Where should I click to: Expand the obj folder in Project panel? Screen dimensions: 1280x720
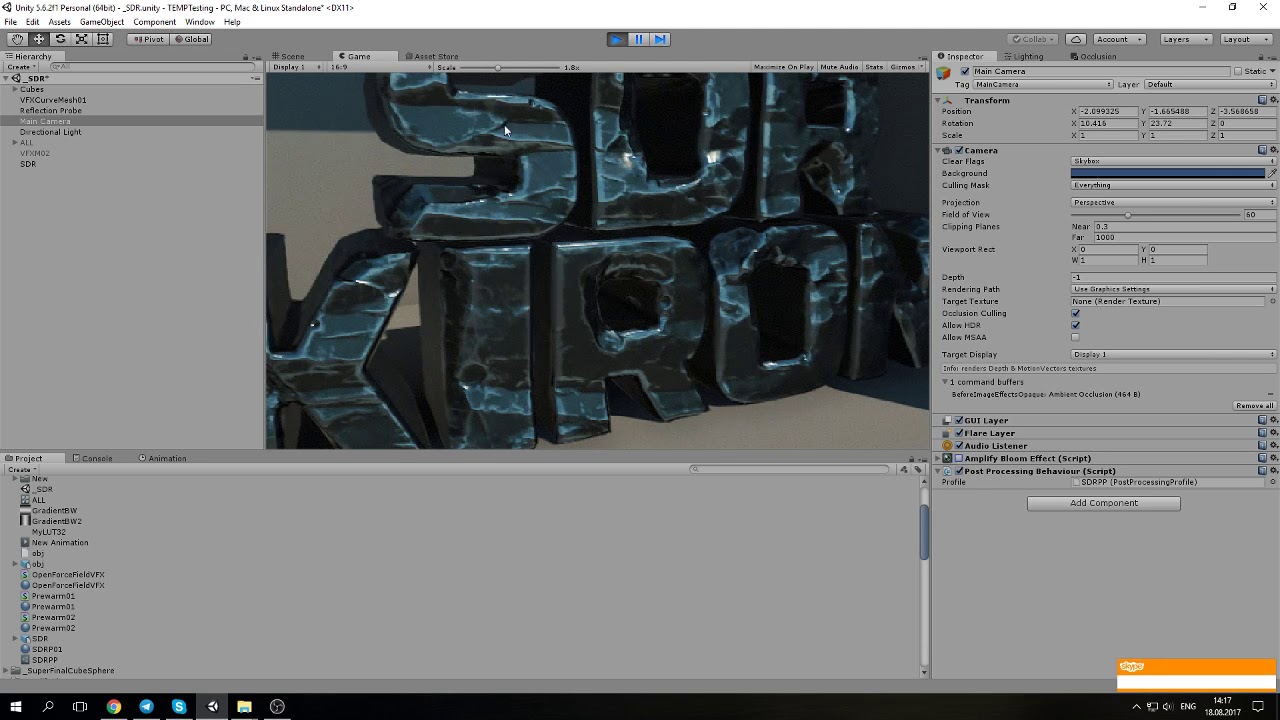pos(13,564)
